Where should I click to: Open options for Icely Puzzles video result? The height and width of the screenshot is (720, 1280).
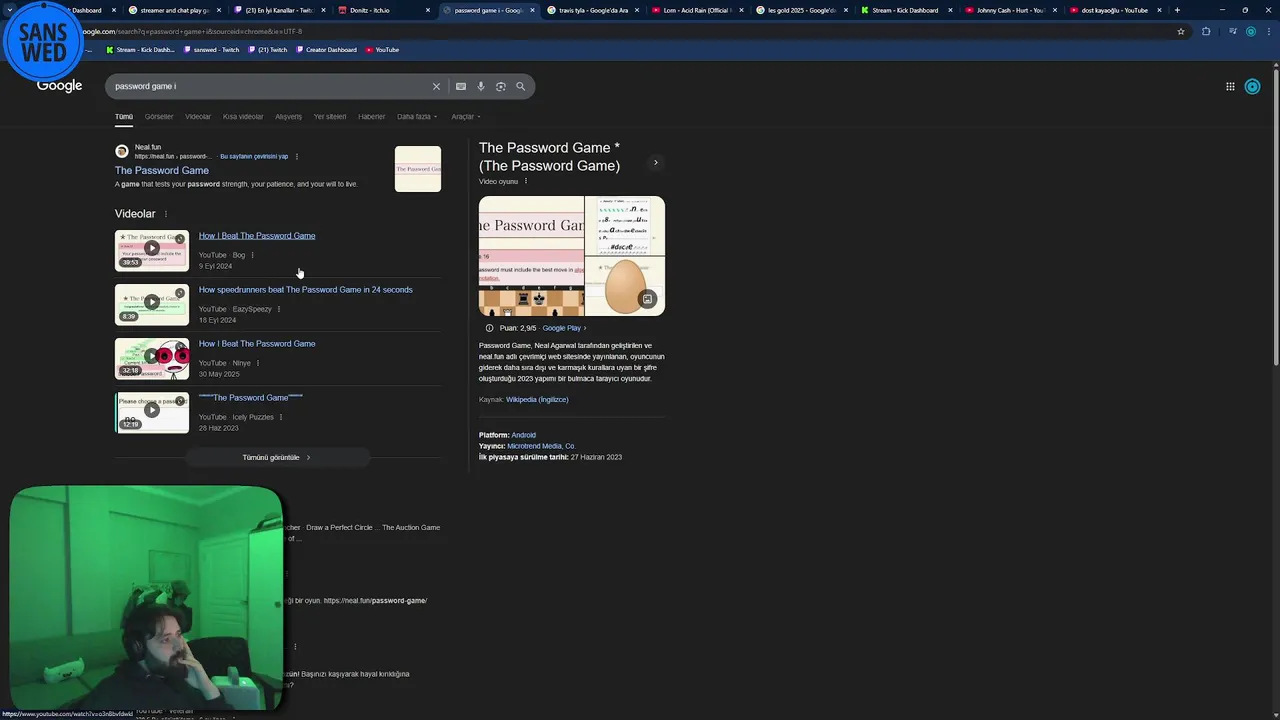point(281,417)
